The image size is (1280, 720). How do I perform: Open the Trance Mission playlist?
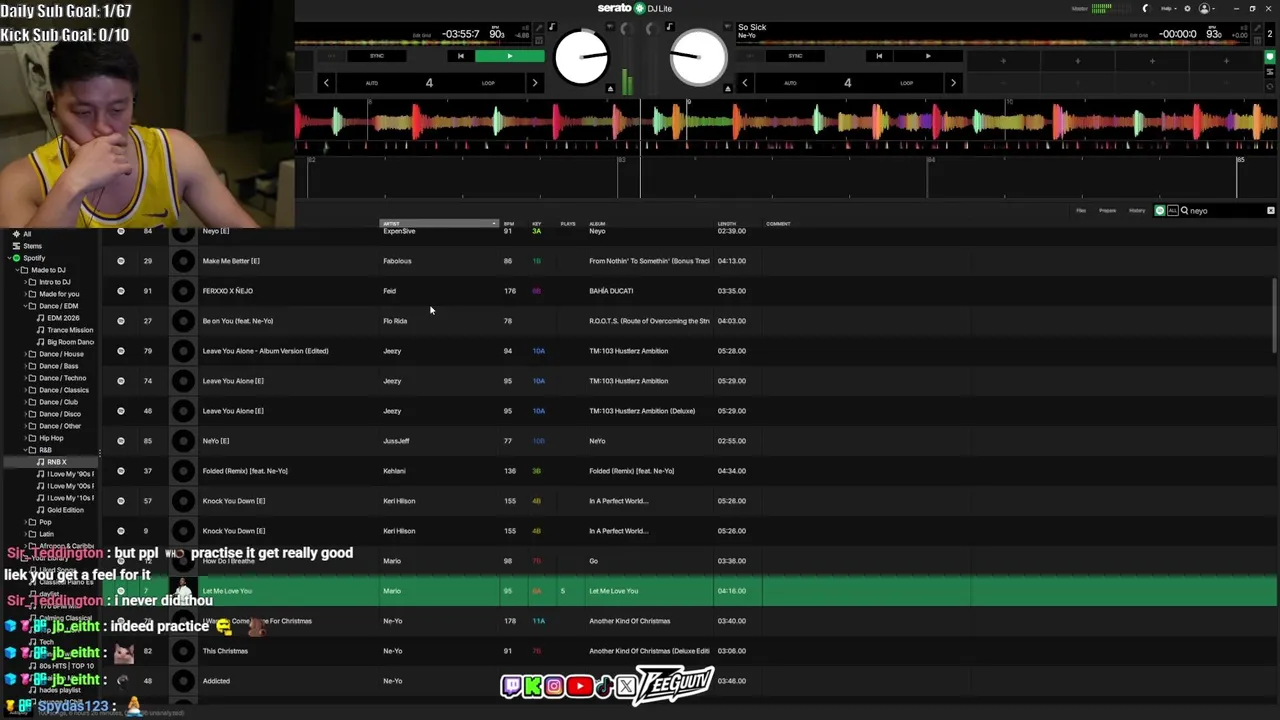[x=70, y=330]
